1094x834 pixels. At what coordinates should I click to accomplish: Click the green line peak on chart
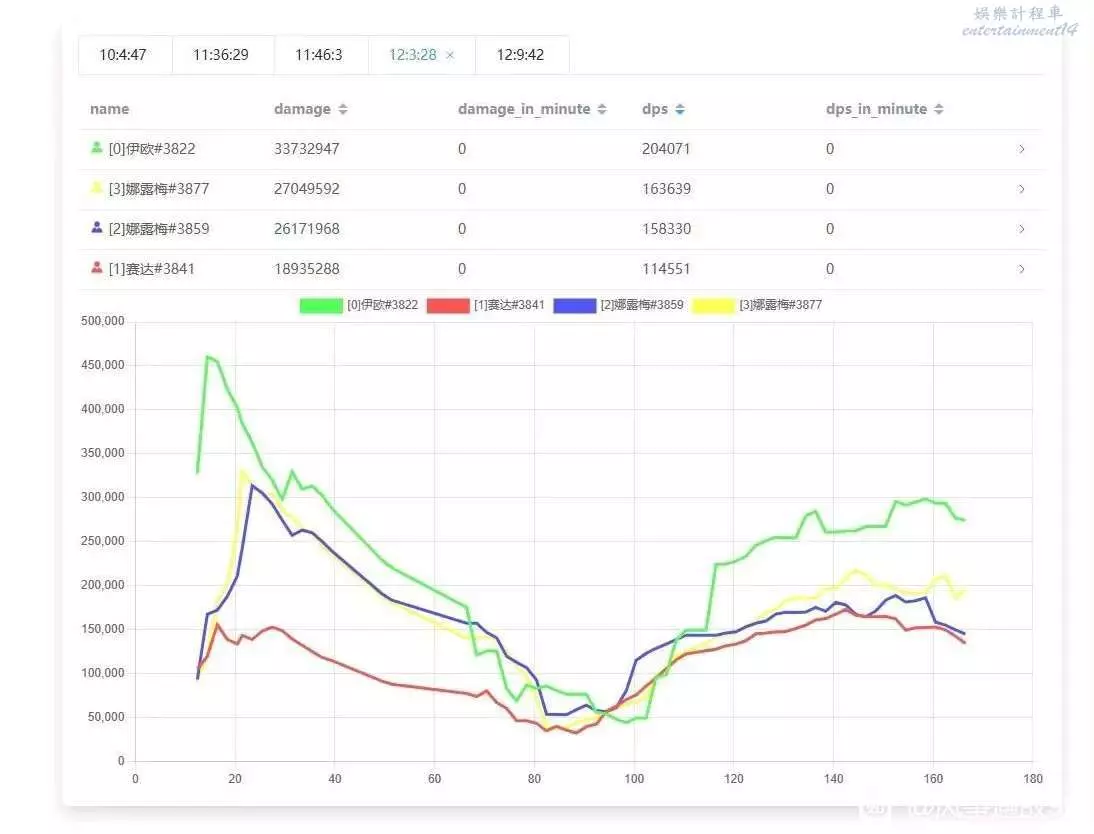207,356
